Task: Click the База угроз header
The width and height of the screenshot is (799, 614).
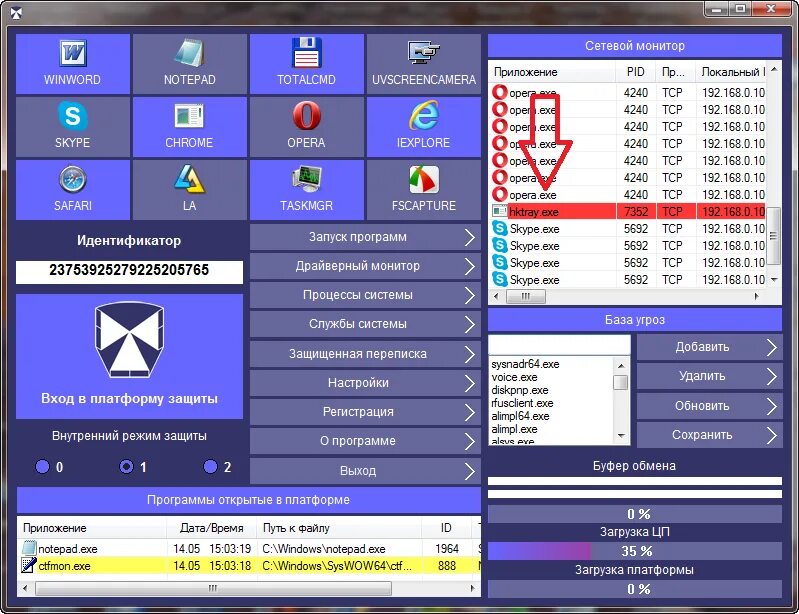Action: 635,320
